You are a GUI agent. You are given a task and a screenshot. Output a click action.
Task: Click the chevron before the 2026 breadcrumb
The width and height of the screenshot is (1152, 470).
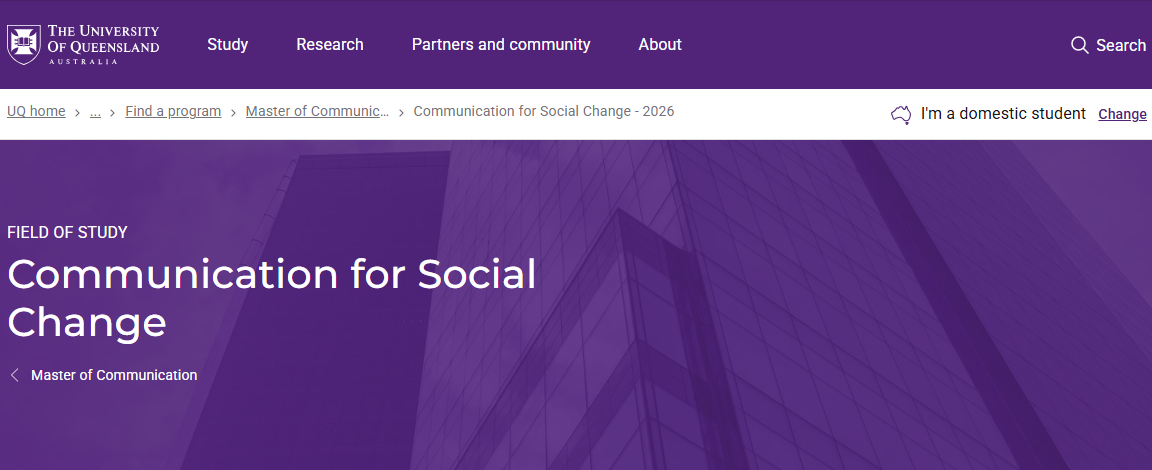(402, 112)
